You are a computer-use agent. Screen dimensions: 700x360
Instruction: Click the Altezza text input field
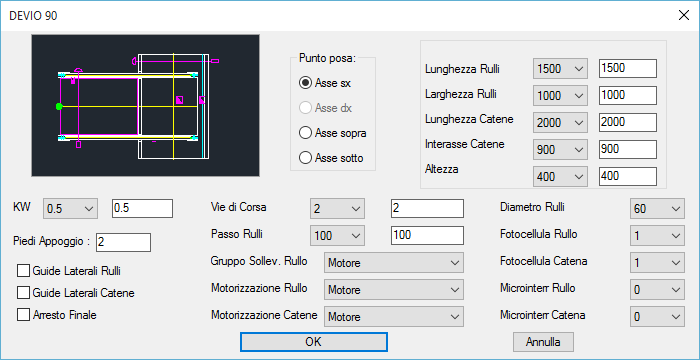click(x=628, y=176)
